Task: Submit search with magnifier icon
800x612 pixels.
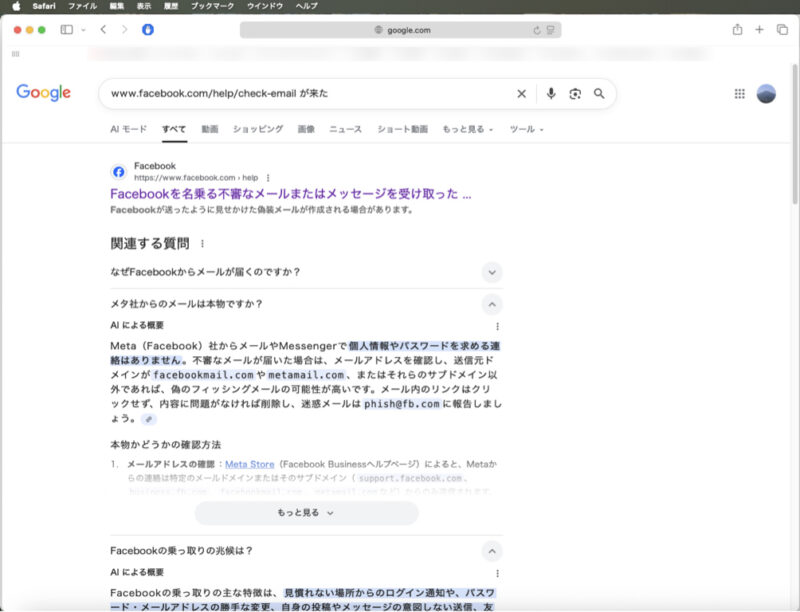Action: [599, 94]
